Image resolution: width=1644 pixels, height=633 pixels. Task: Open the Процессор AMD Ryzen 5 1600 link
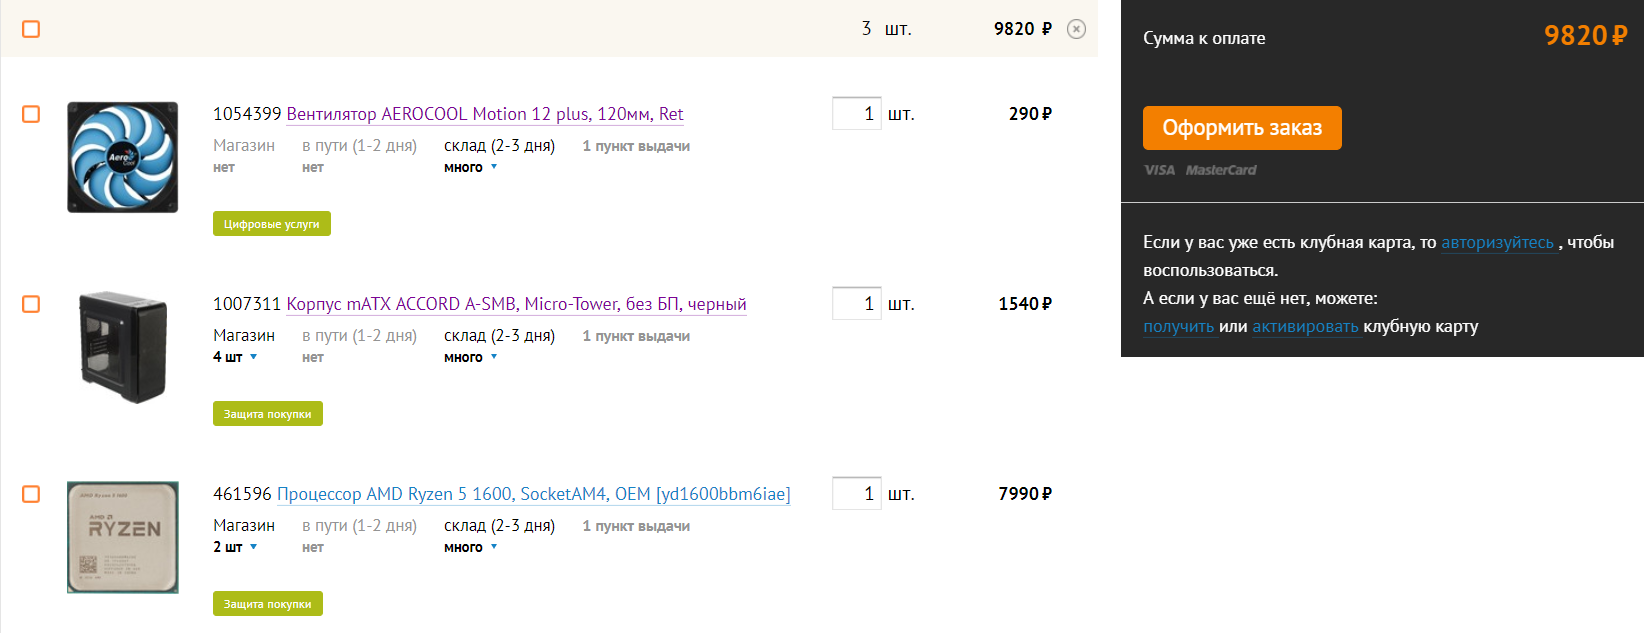coord(533,494)
